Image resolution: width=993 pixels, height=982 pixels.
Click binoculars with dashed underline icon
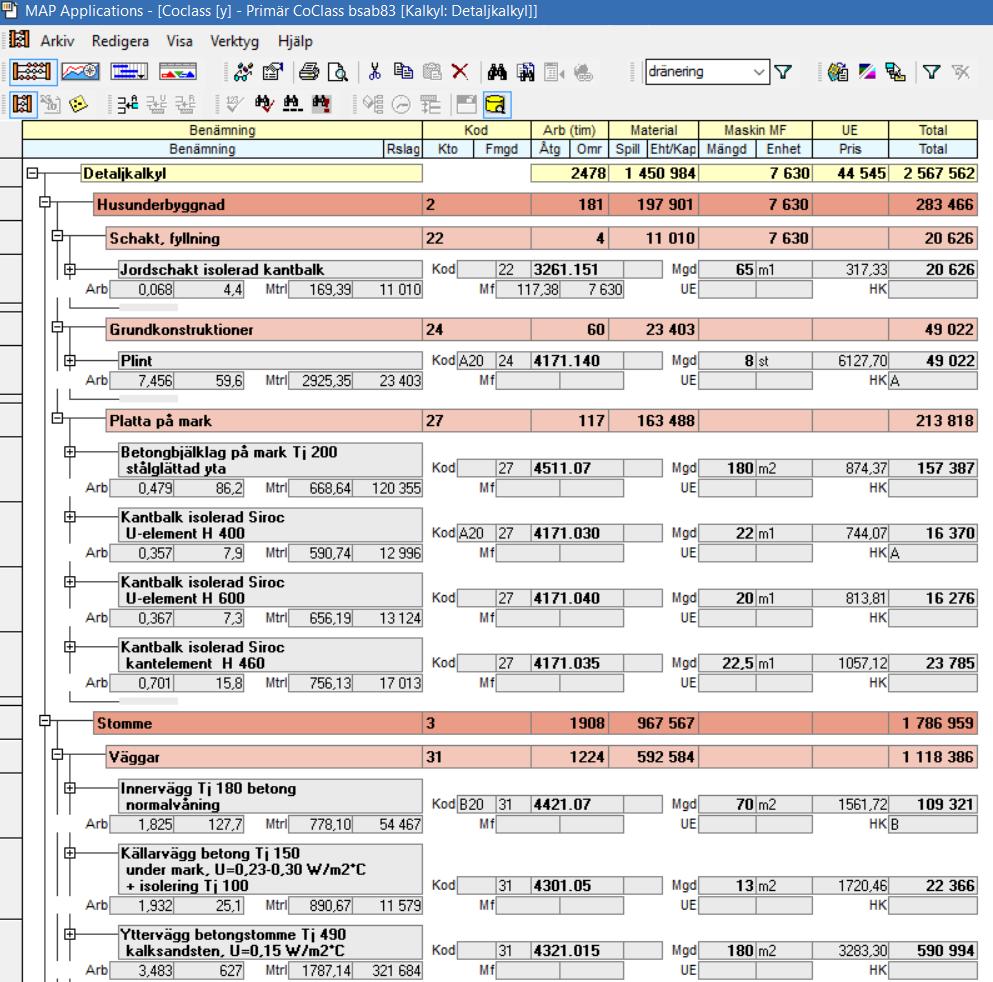click(293, 104)
